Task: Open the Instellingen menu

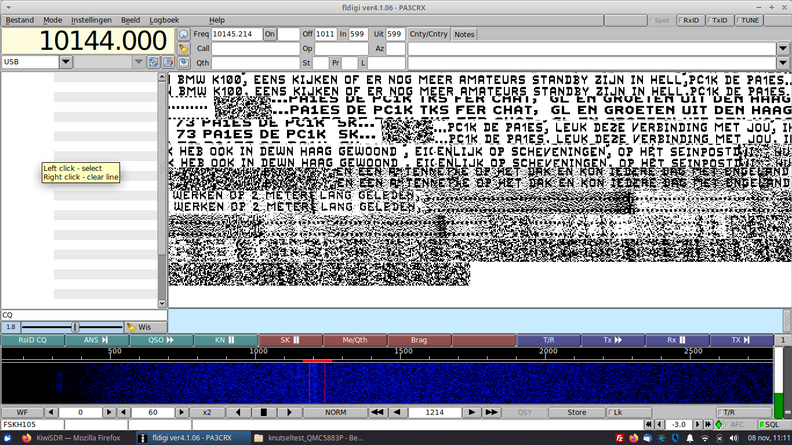Action: pos(92,19)
